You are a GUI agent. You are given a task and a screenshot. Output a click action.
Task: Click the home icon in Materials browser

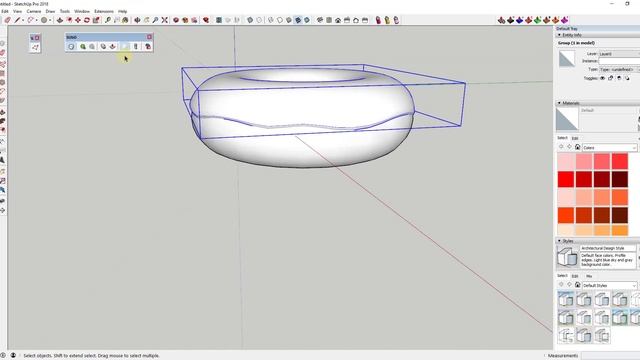point(578,147)
